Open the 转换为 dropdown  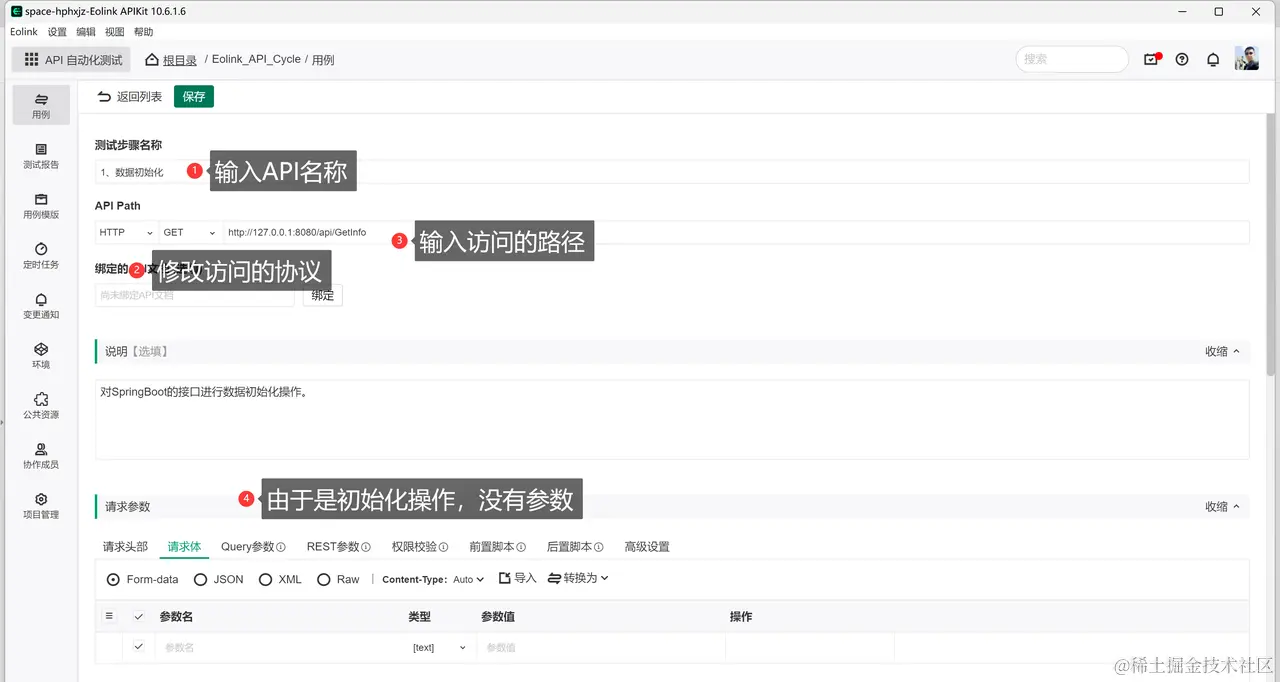[x=578, y=578]
